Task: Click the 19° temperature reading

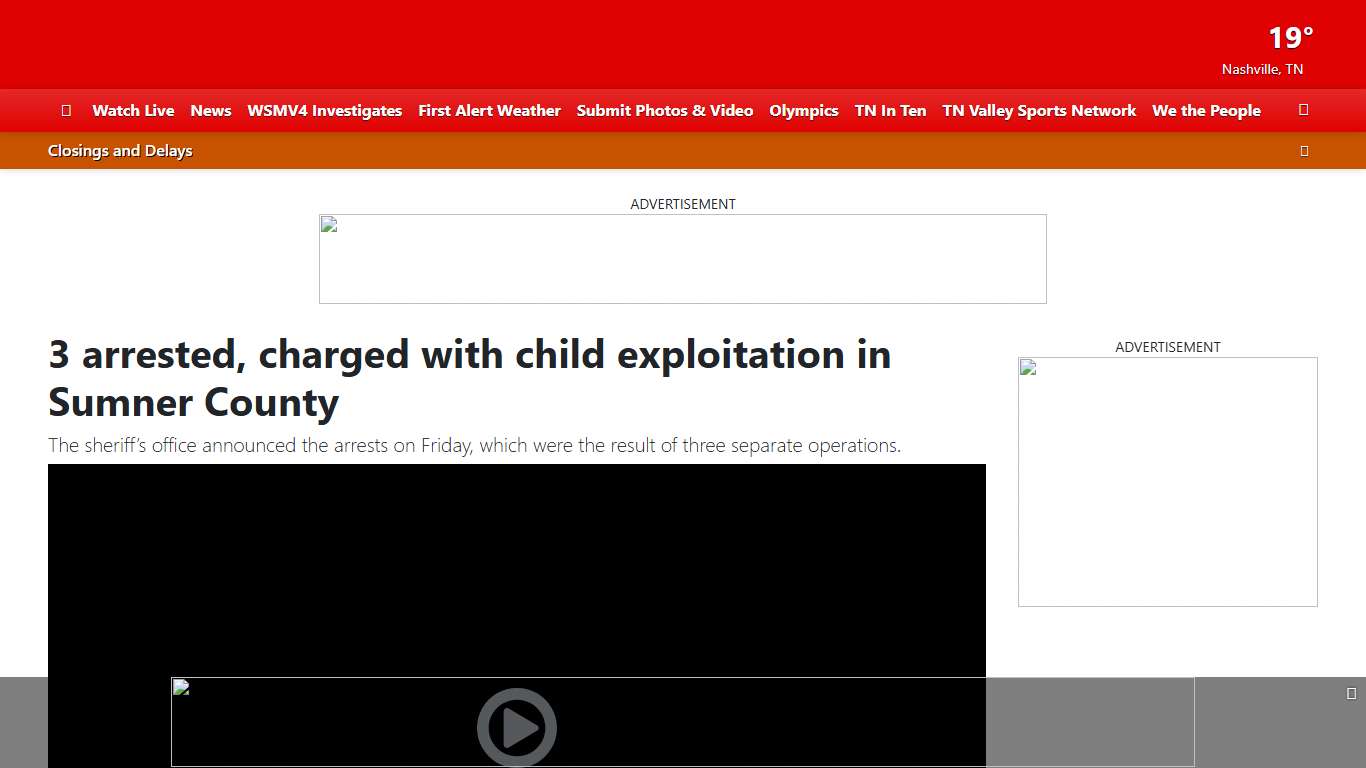Action: [1290, 39]
